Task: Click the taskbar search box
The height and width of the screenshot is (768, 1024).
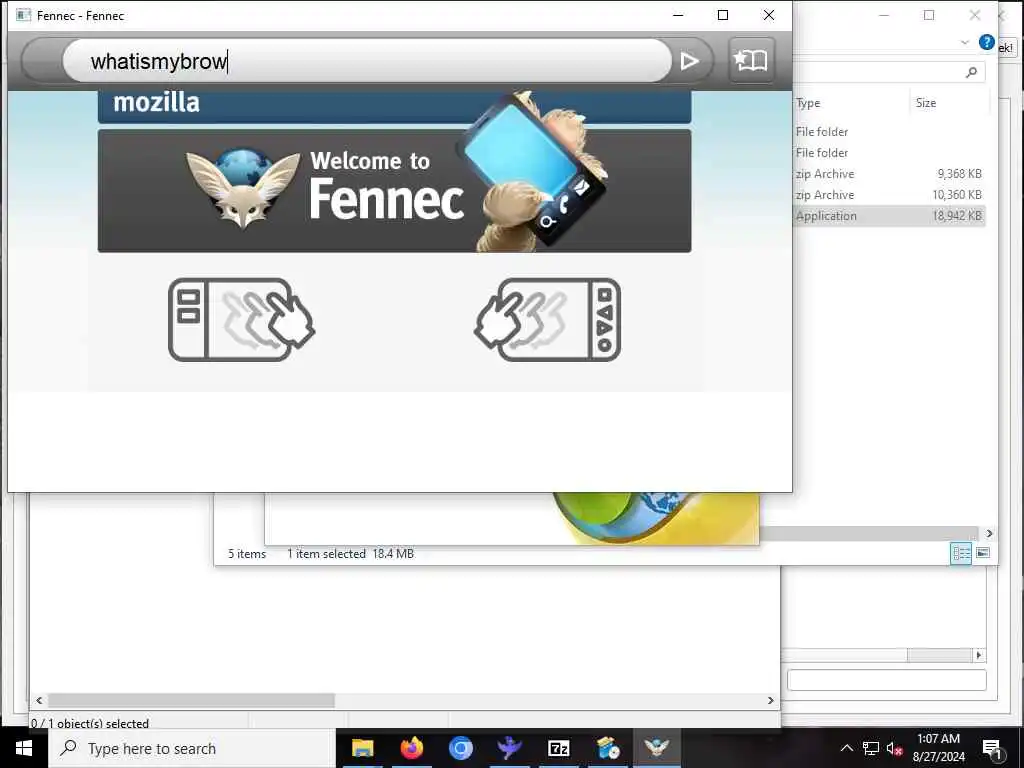Action: click(191, 748)
